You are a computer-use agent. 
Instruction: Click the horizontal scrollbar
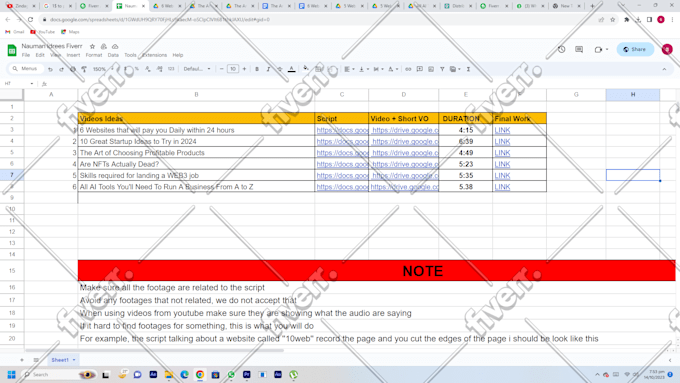[154, 350]
